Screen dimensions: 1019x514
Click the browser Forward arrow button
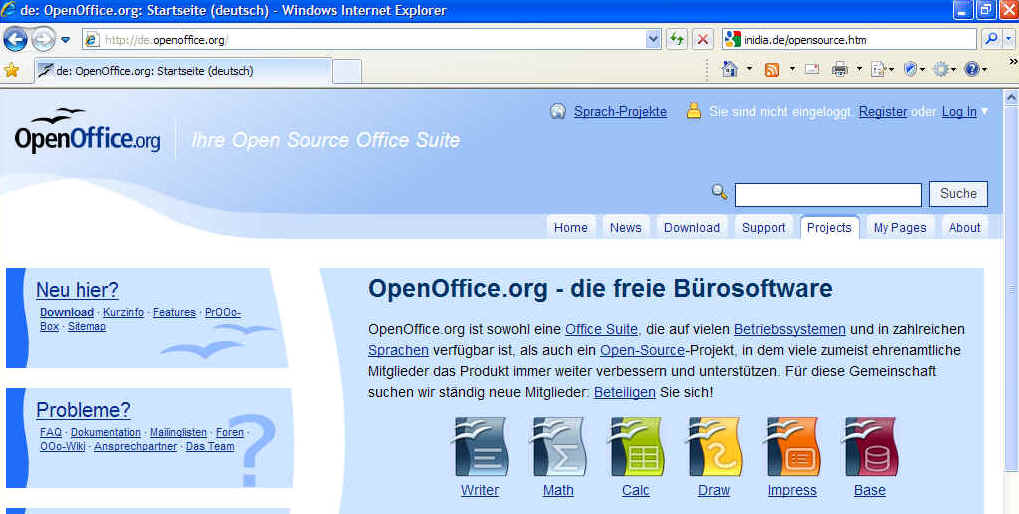point(43,40)
